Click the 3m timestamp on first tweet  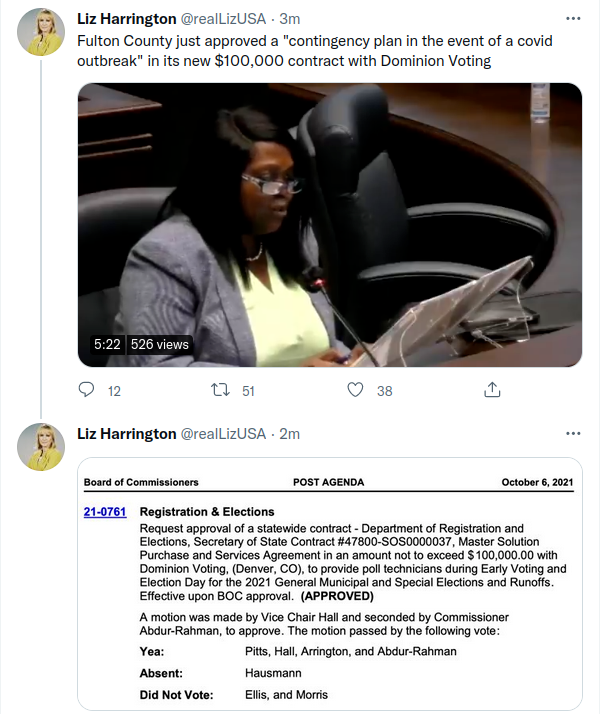pyautogui.click(x=290, y=19)
